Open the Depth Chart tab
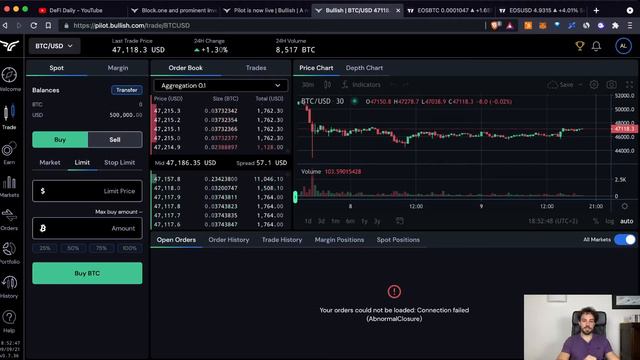This screenshot has width=640, height=360. tap(364, 68)
